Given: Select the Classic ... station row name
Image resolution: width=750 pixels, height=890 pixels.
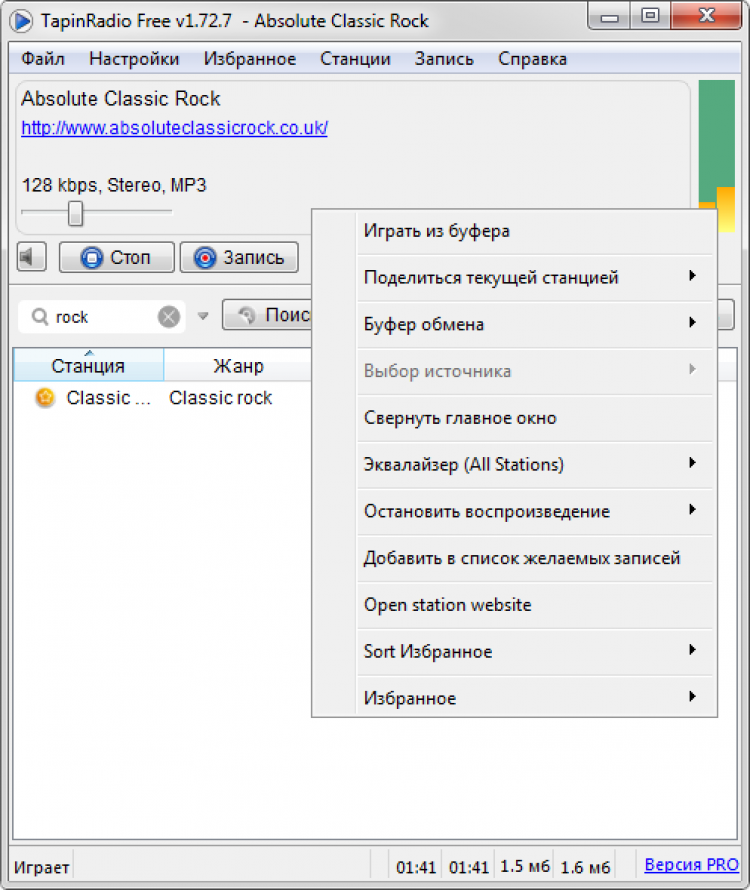Looking at the screenshot, I should [x=108, y=398].
